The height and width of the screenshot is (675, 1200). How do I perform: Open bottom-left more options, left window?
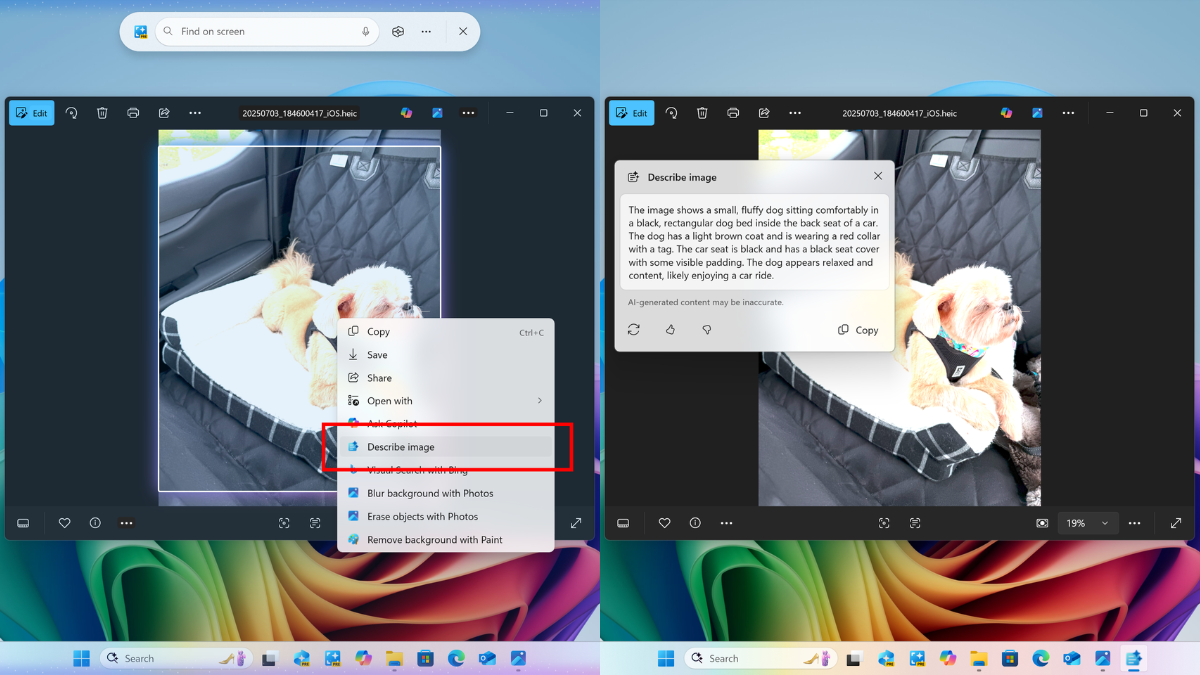point(126,523)
